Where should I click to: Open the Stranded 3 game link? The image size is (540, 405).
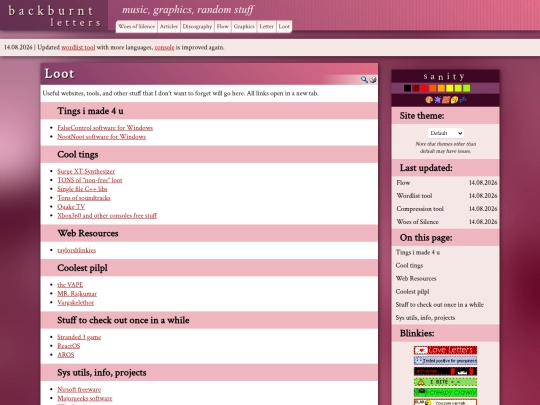point(79,337)
